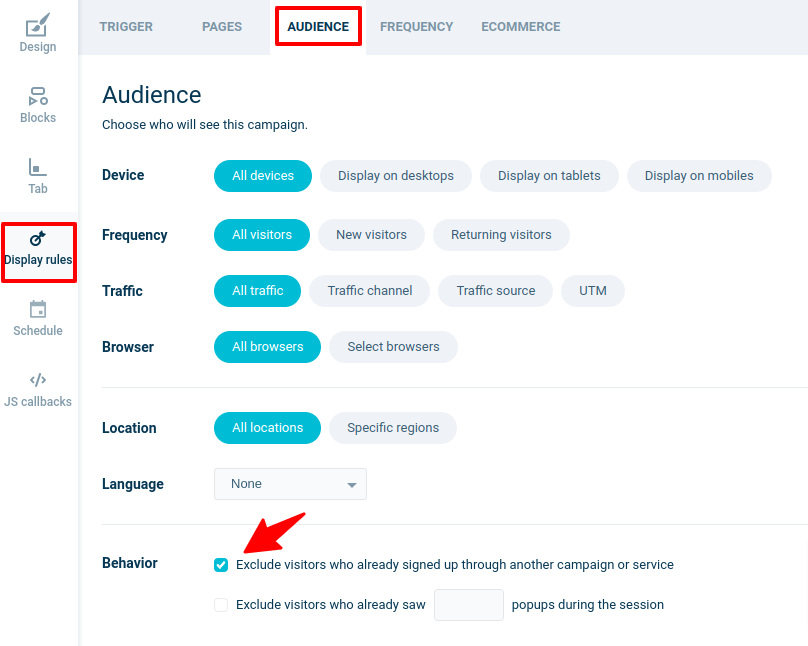The height and width of the screenshot is (646, 808).
Task: Open the Design section in sidebar
Action: [x=38, y=33]
